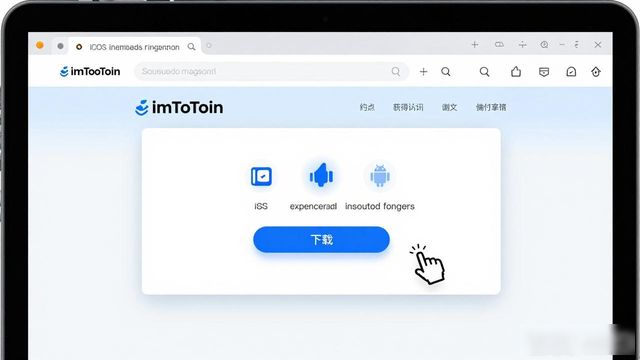This screenshot has height=360, width=640.
Task: Click the gray window control dot
Action: pyautogui.click(x=60, y=46)
